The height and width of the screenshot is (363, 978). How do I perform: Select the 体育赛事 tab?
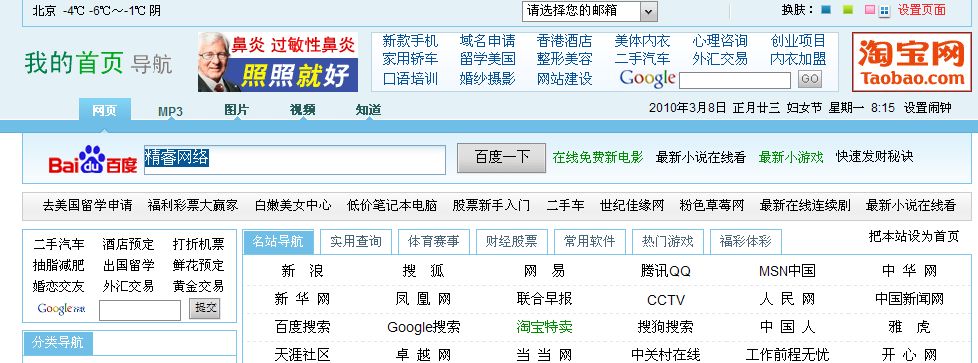coord(433,241)
